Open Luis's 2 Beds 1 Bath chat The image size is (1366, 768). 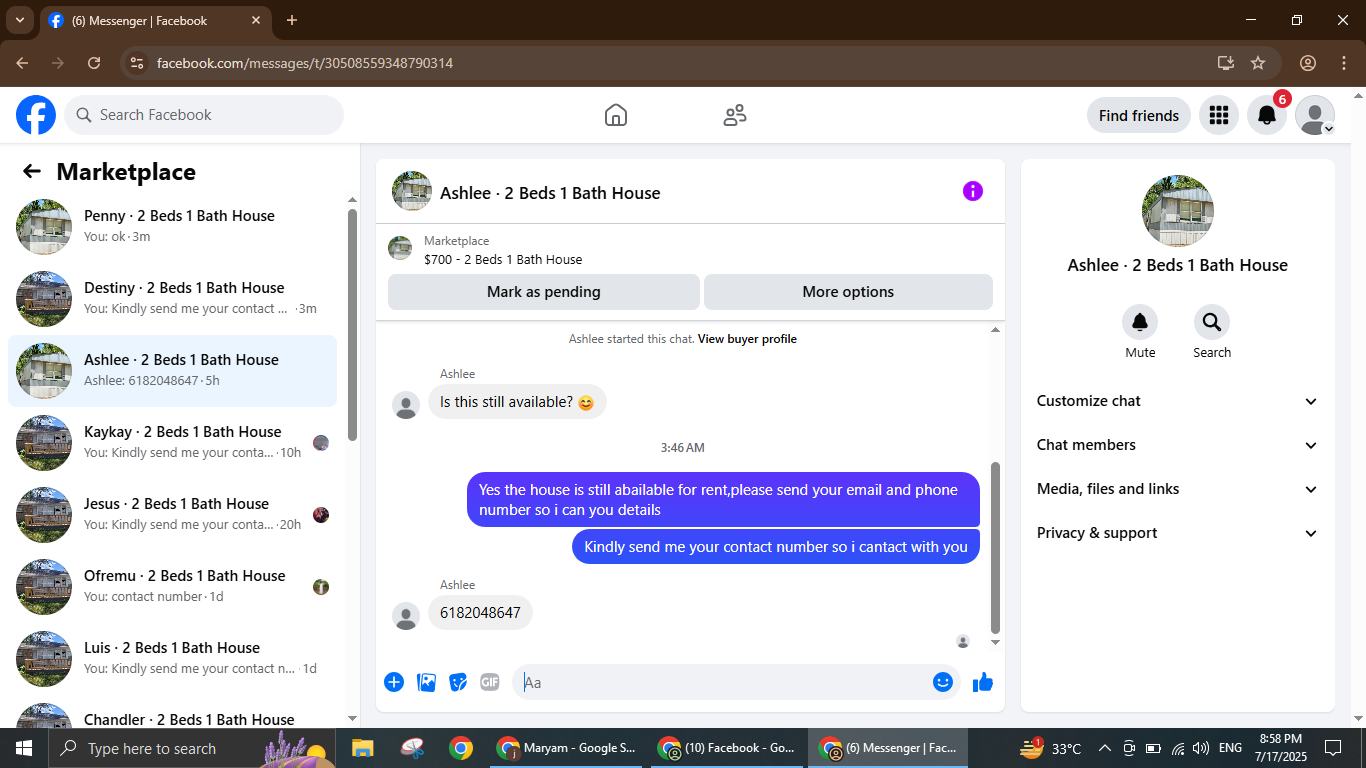[173, 657]
